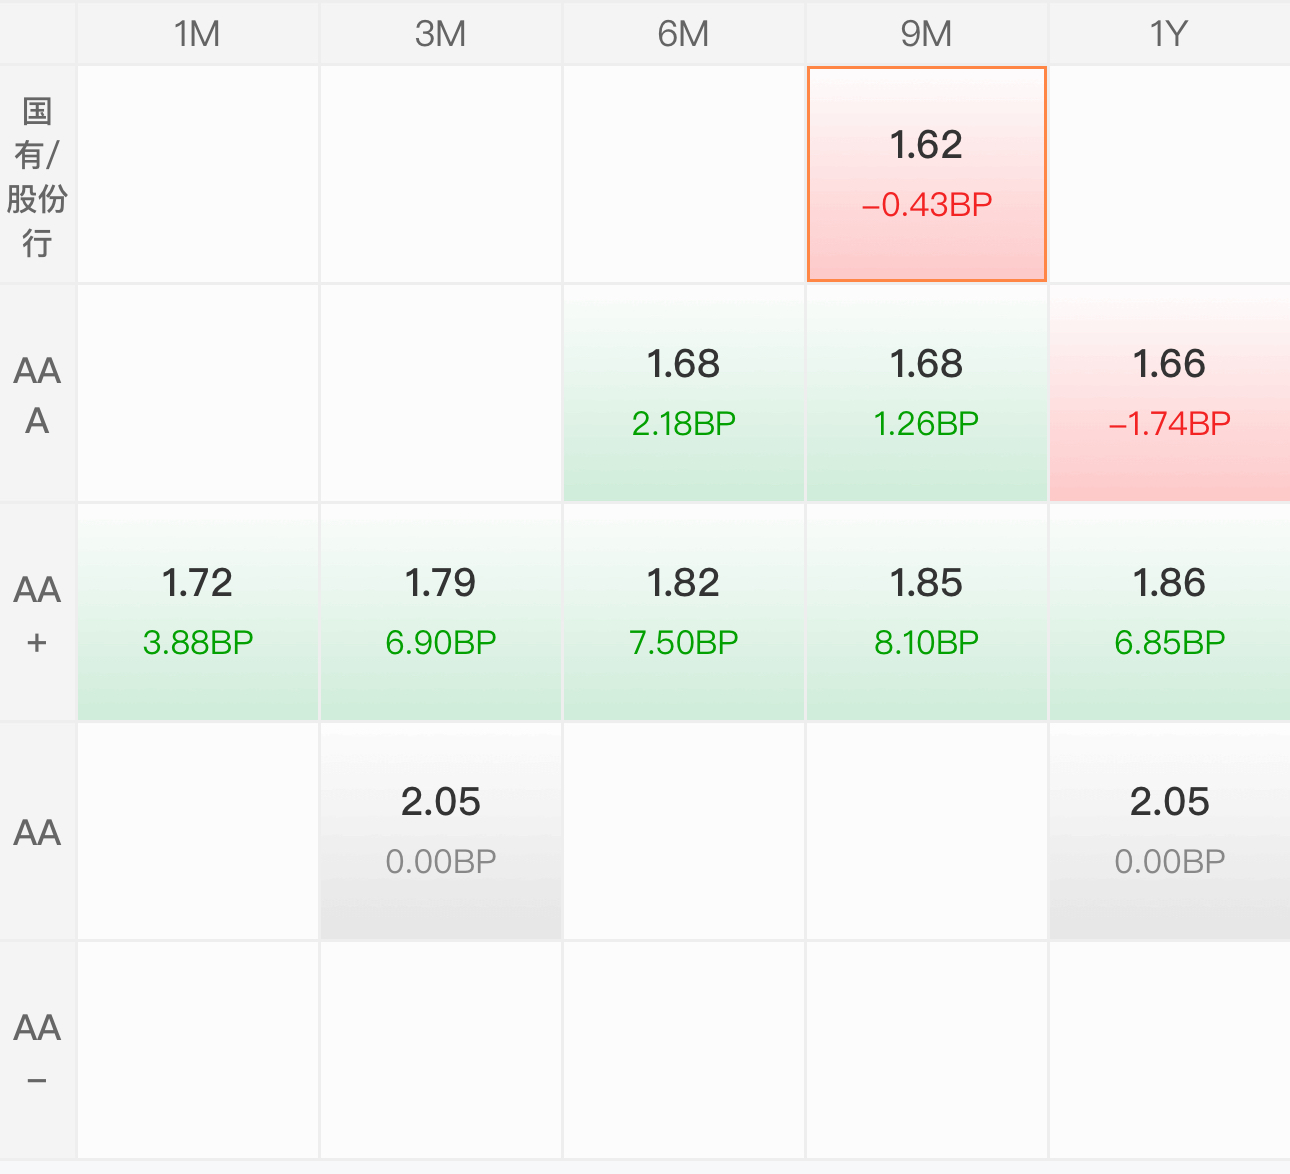Click the 1.82 cell with 7.50BP
Image resolution: width=1290 pixels, height=1174 pixels.
(x=683, y=612)
